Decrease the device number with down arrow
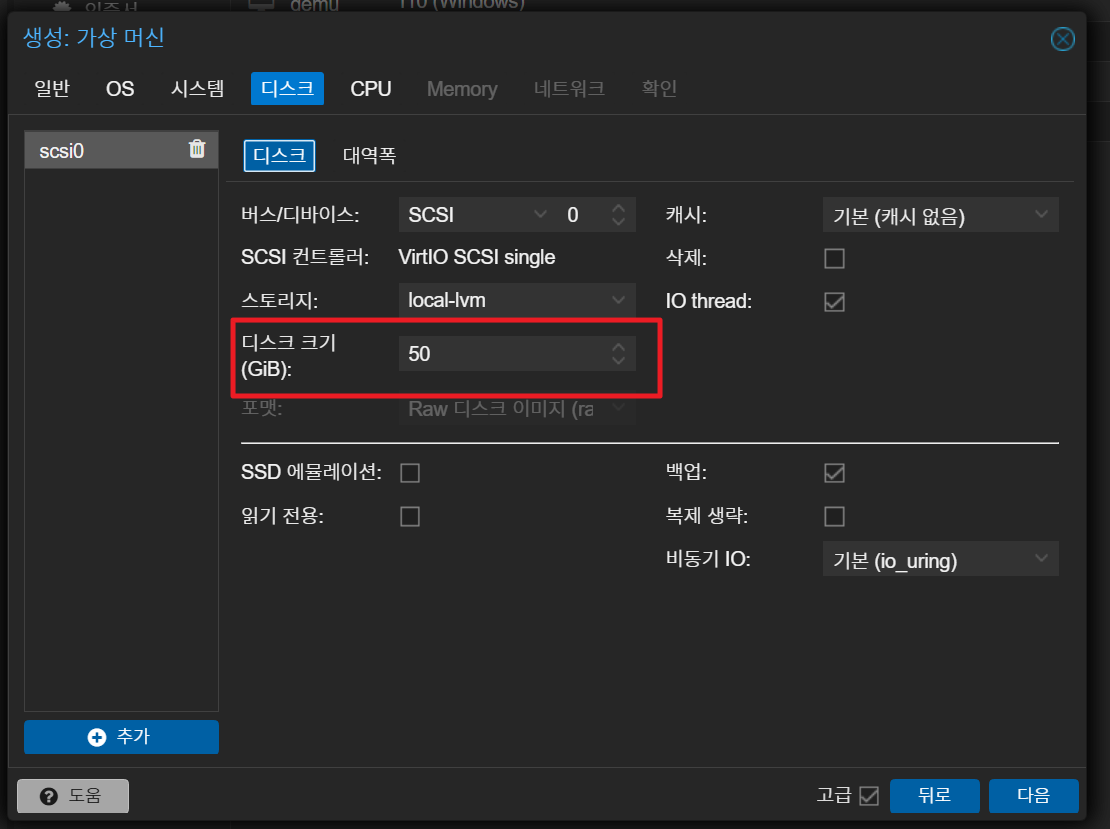The width and height of the screenshot is (1110, 829). point(618,222)
